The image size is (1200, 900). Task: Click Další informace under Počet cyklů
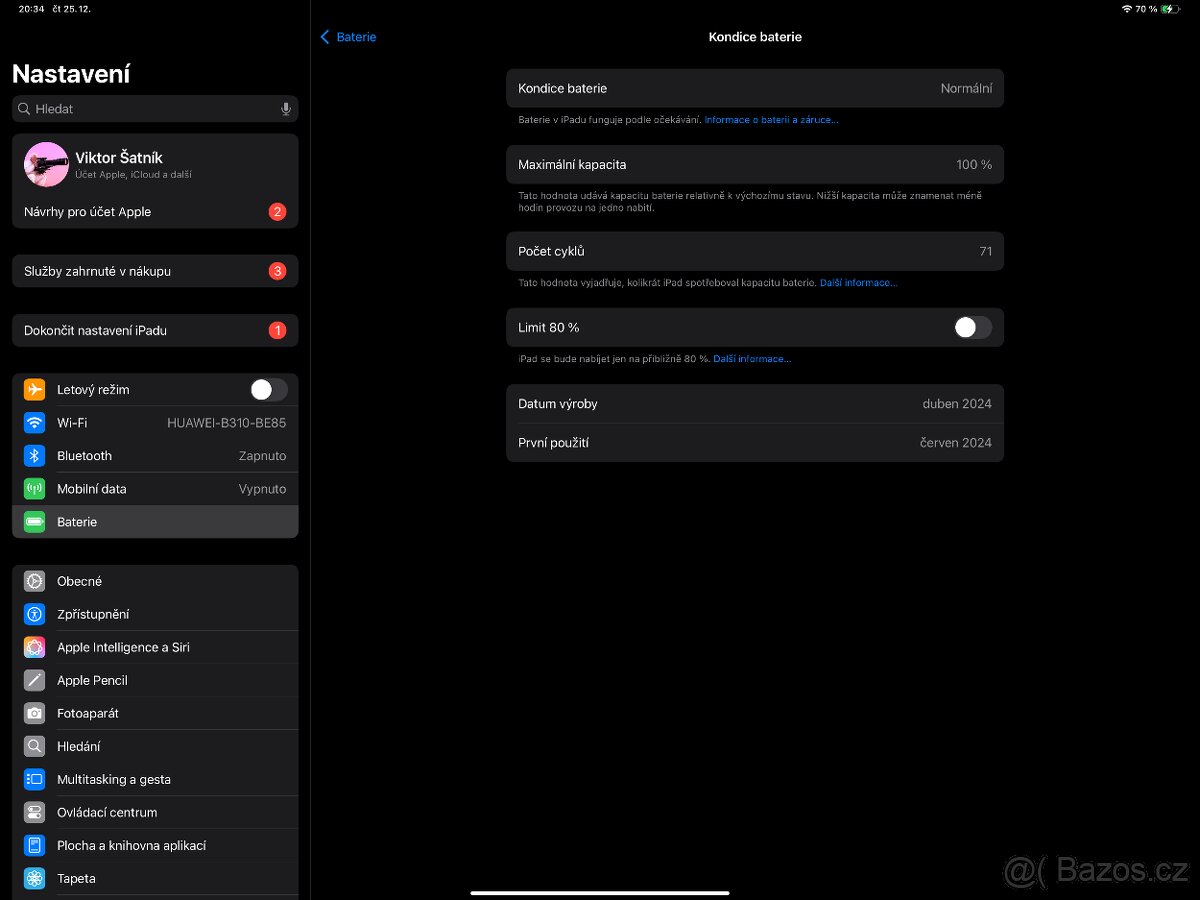859,282
